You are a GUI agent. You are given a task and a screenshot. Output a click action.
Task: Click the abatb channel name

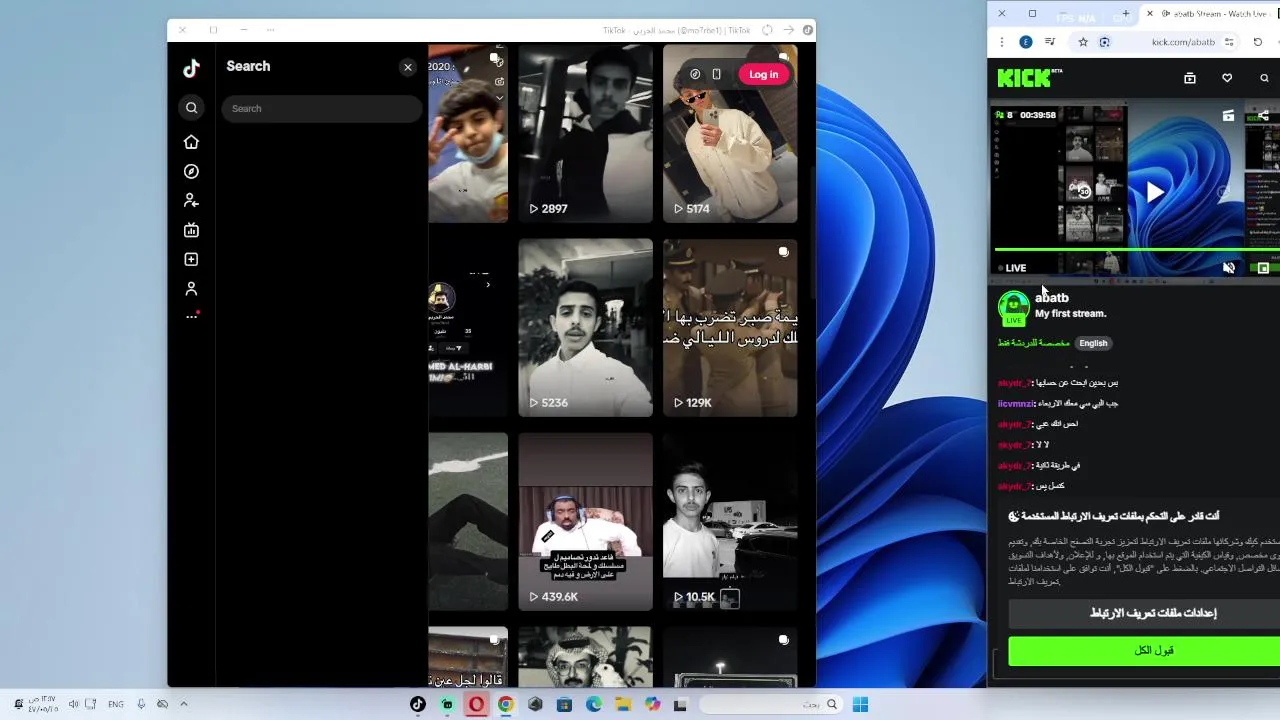[x=1052, y=297]
